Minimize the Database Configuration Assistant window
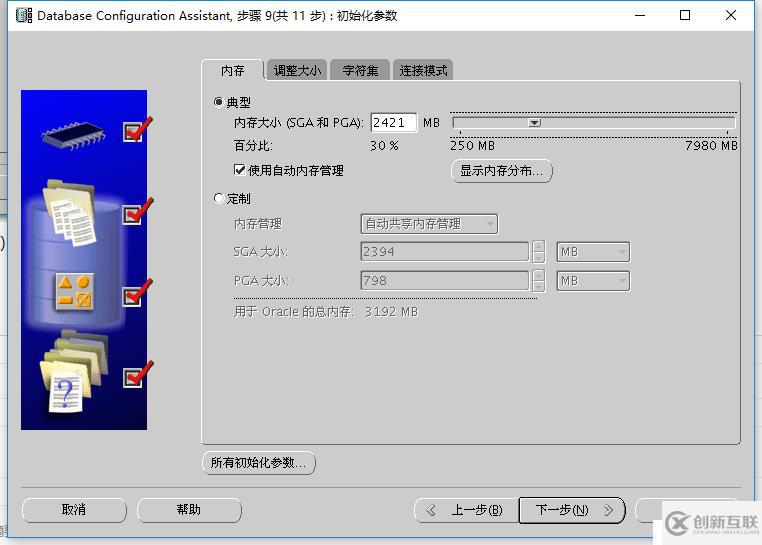This screenshot has height=545, width=762. pyautogui.click(x=640, y=16)
